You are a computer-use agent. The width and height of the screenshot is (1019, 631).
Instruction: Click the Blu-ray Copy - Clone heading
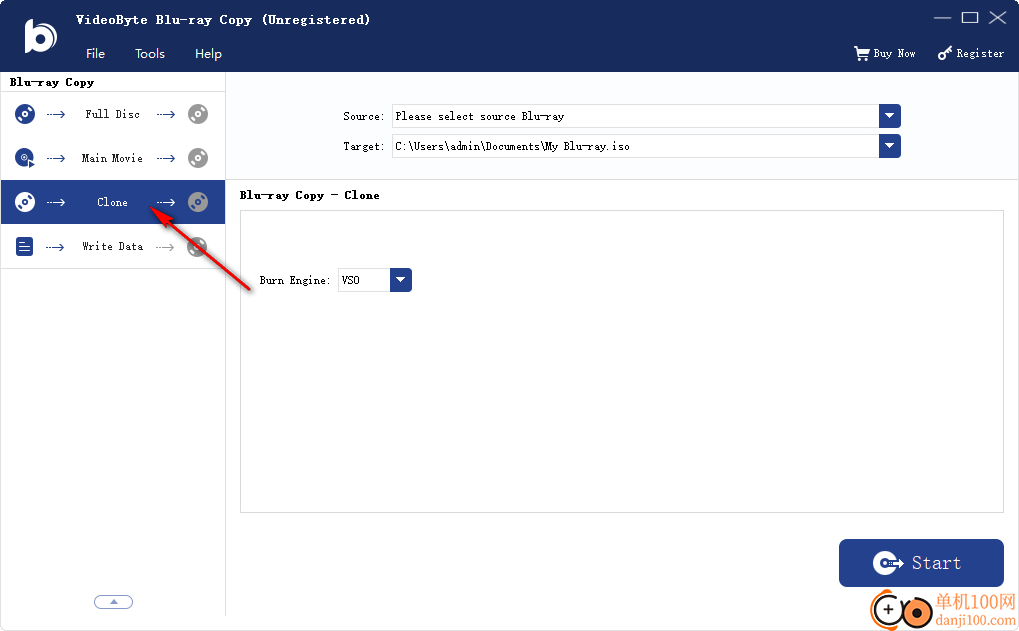(309, 195)
